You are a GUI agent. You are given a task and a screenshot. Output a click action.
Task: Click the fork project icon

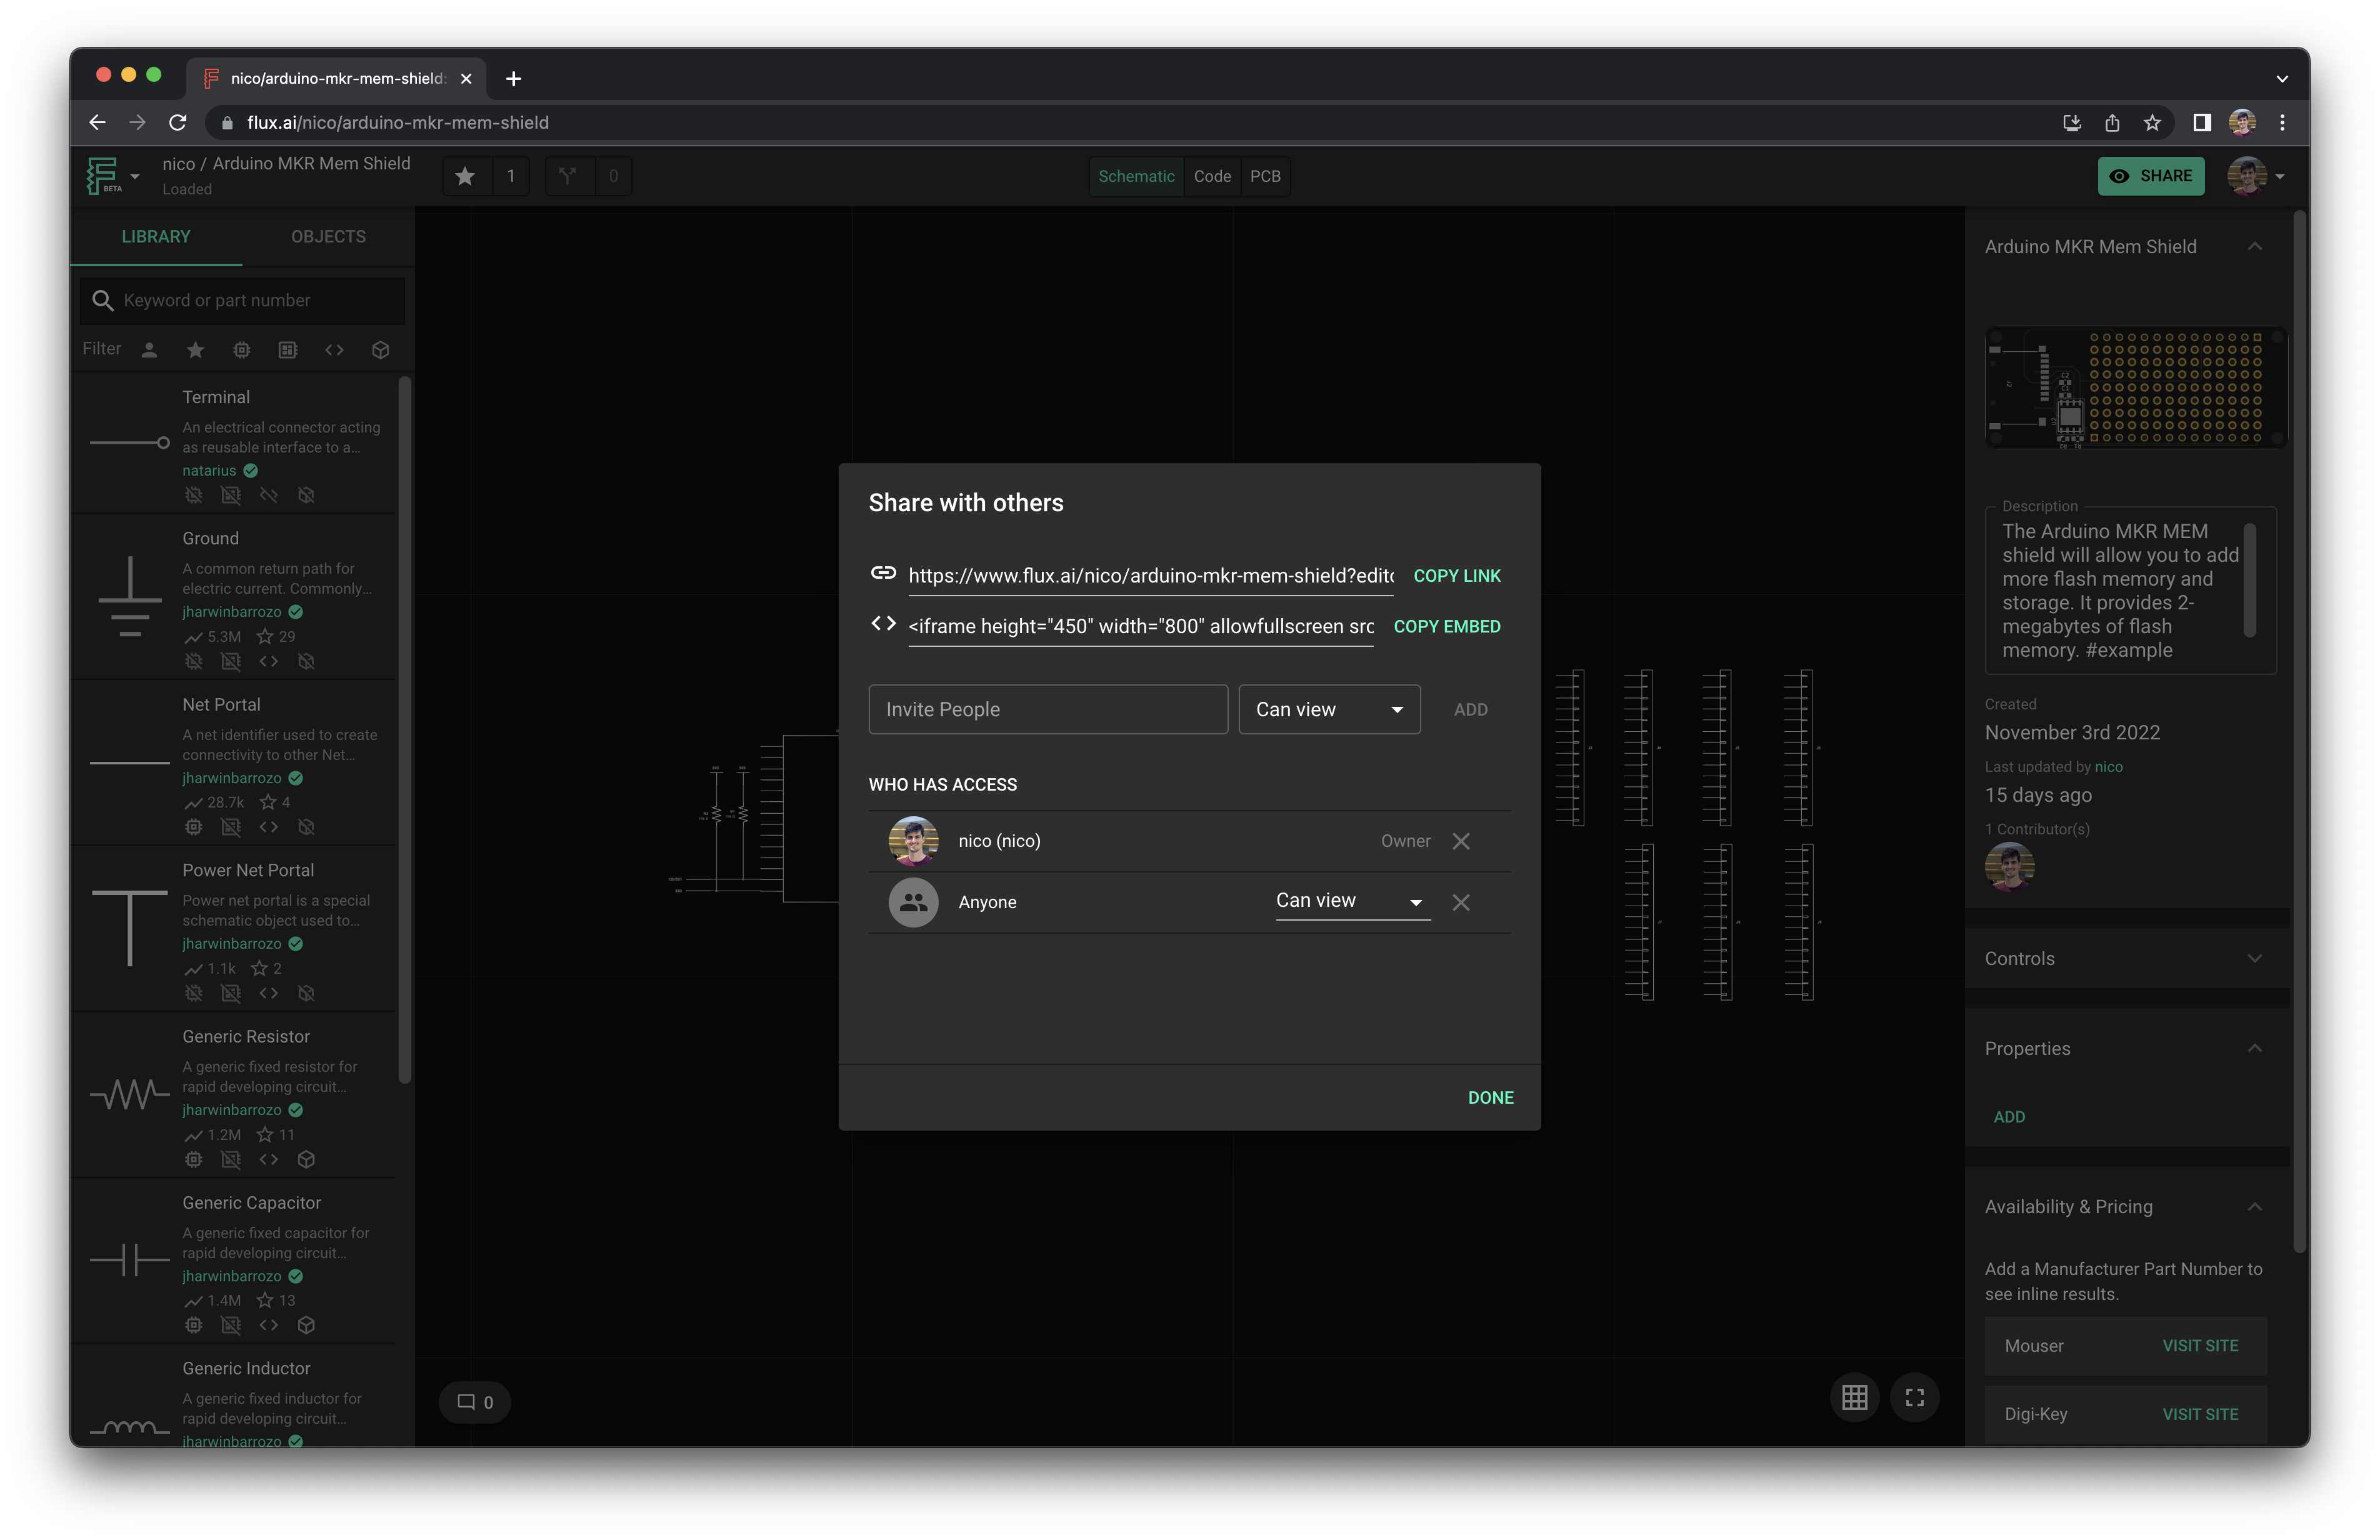click(x=568, y=176)
